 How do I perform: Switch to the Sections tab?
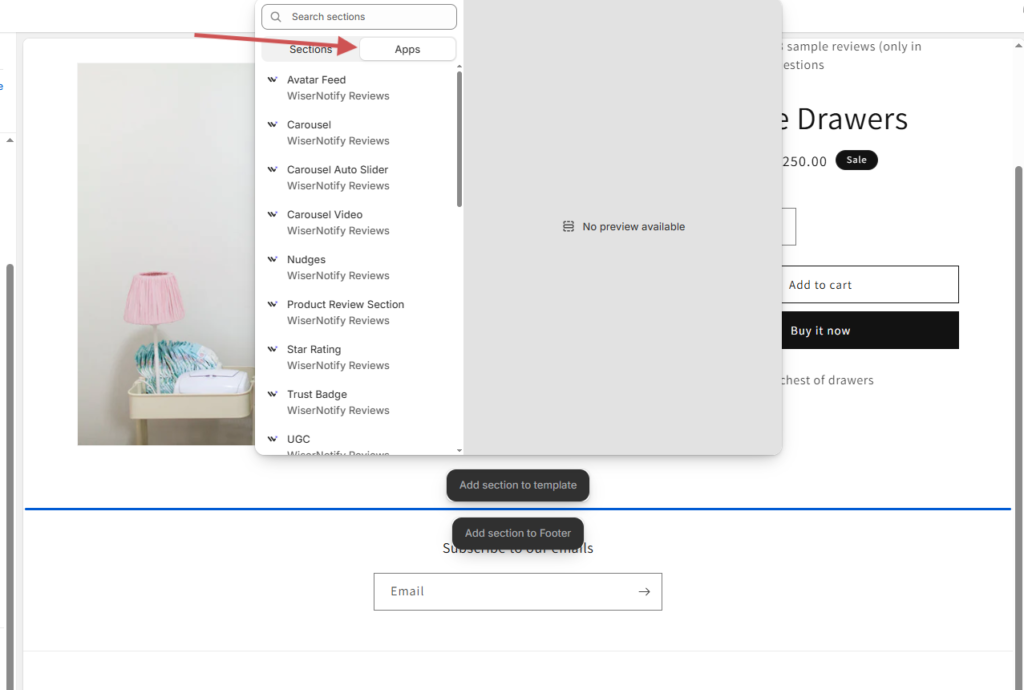[310, 49]
